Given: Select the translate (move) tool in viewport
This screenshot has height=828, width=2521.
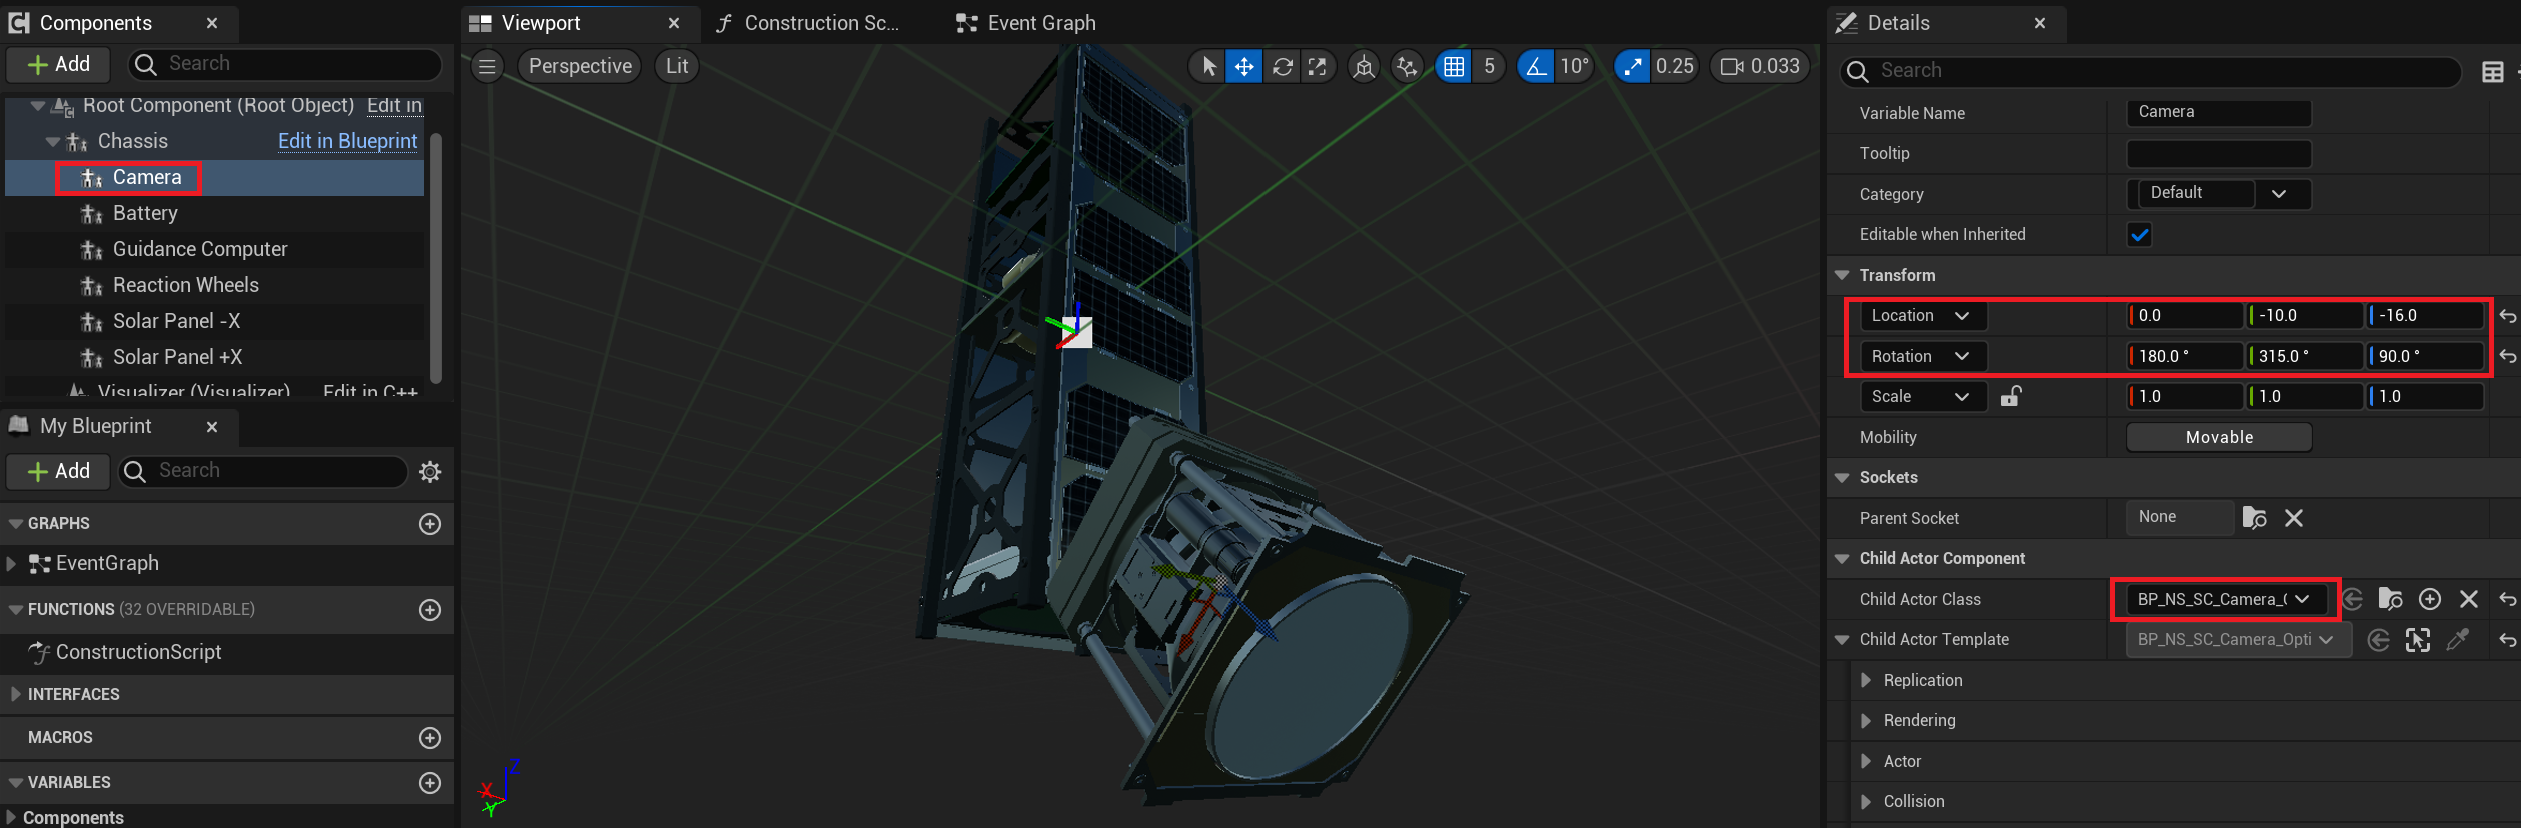Looking at the screenshot, I should point(1243,67).
